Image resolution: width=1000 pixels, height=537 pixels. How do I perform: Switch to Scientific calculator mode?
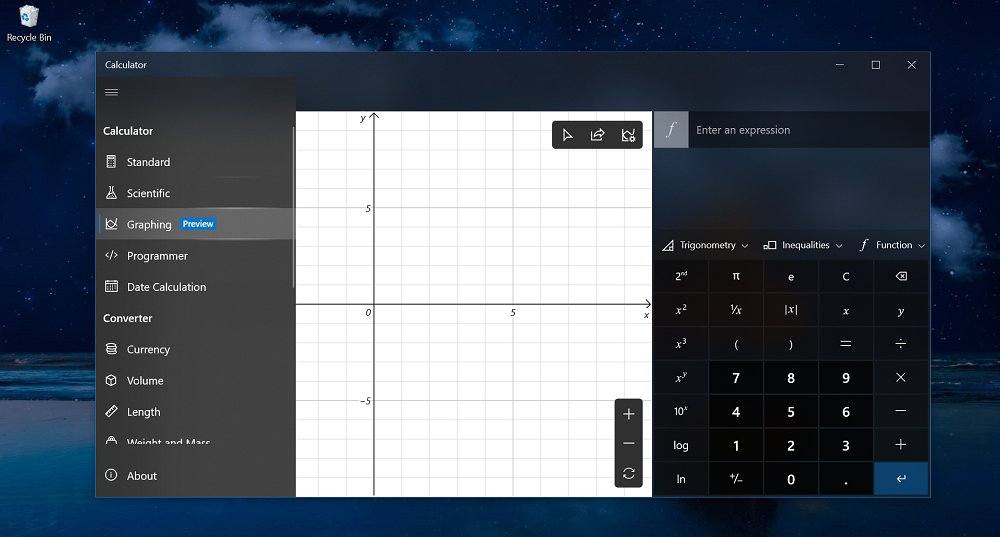pos(194,193)
